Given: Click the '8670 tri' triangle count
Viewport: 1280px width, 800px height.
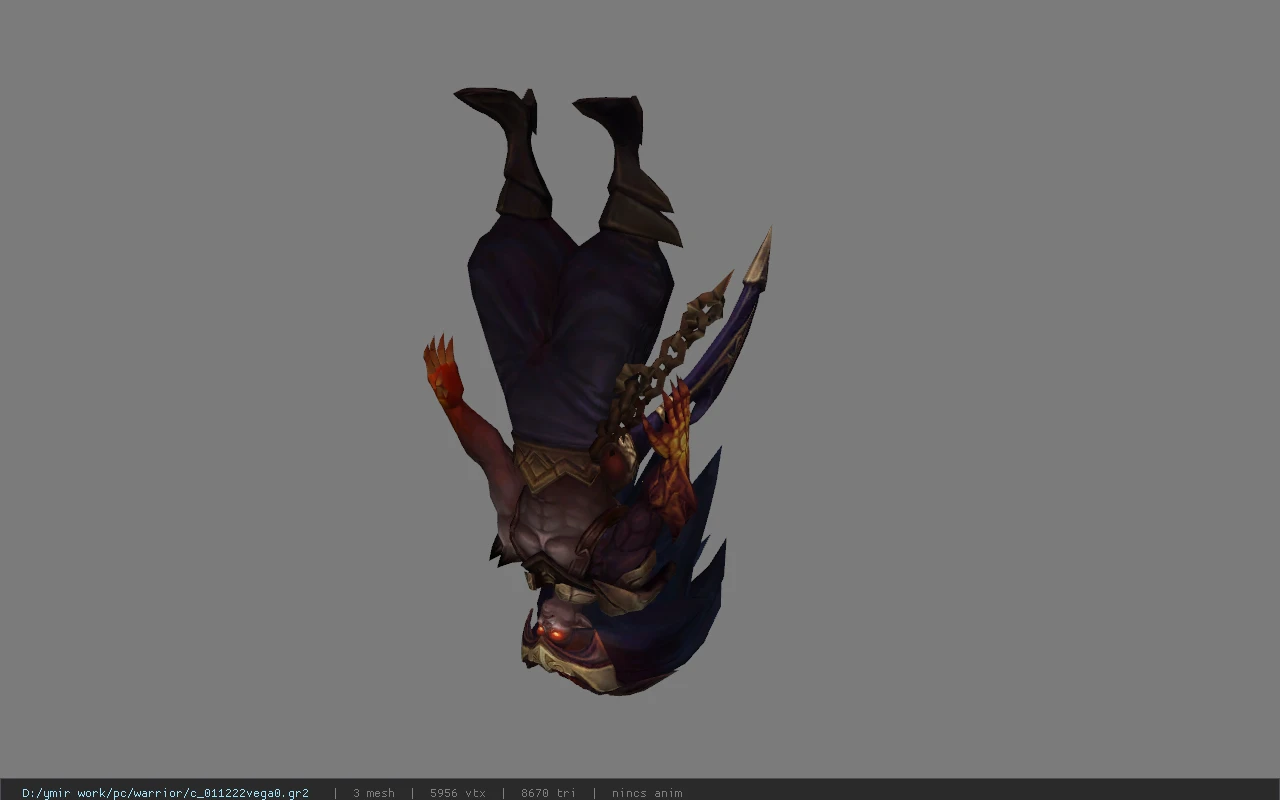Looking at the screenshot, I should click(548, 793).
